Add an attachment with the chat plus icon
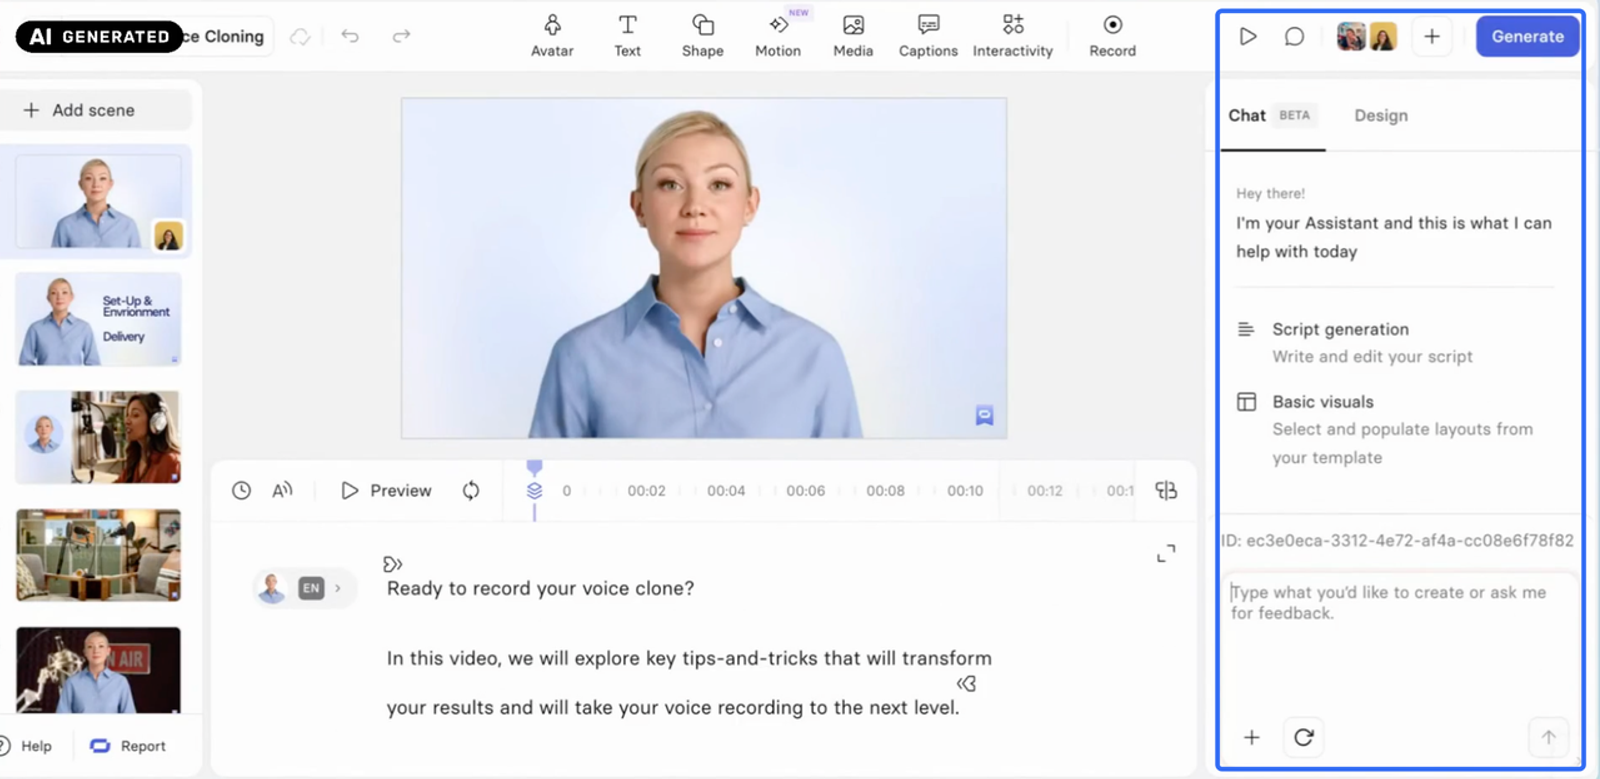 coord(1251,738)
